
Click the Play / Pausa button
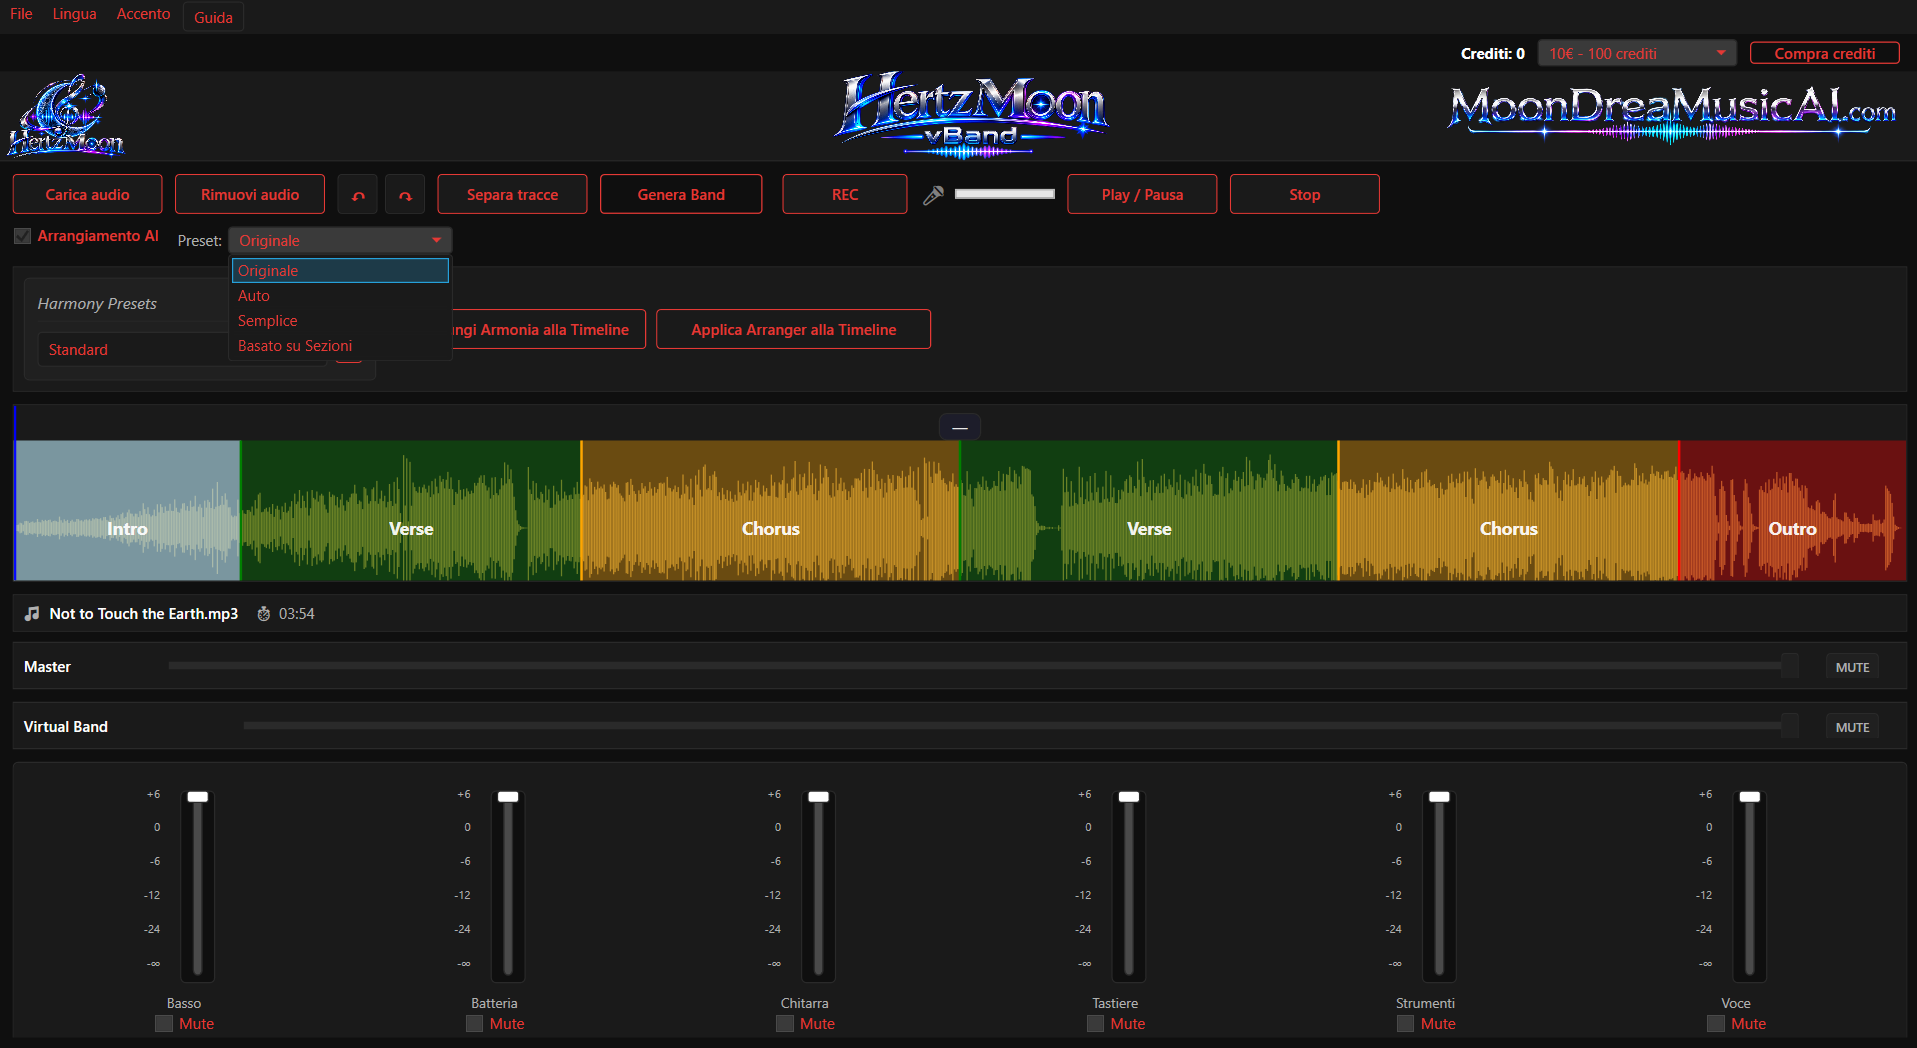click(x=1142, y=194)
